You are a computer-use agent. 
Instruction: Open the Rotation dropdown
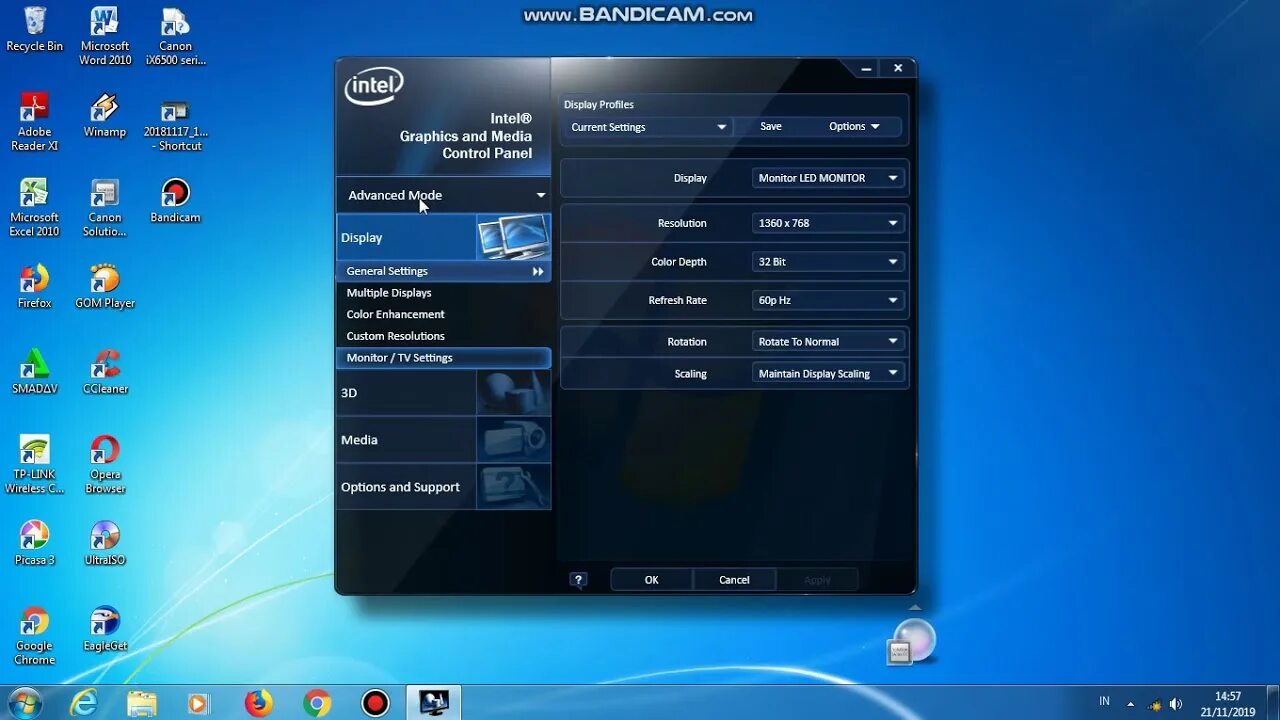pyautogui.click(x=828, y=342)
